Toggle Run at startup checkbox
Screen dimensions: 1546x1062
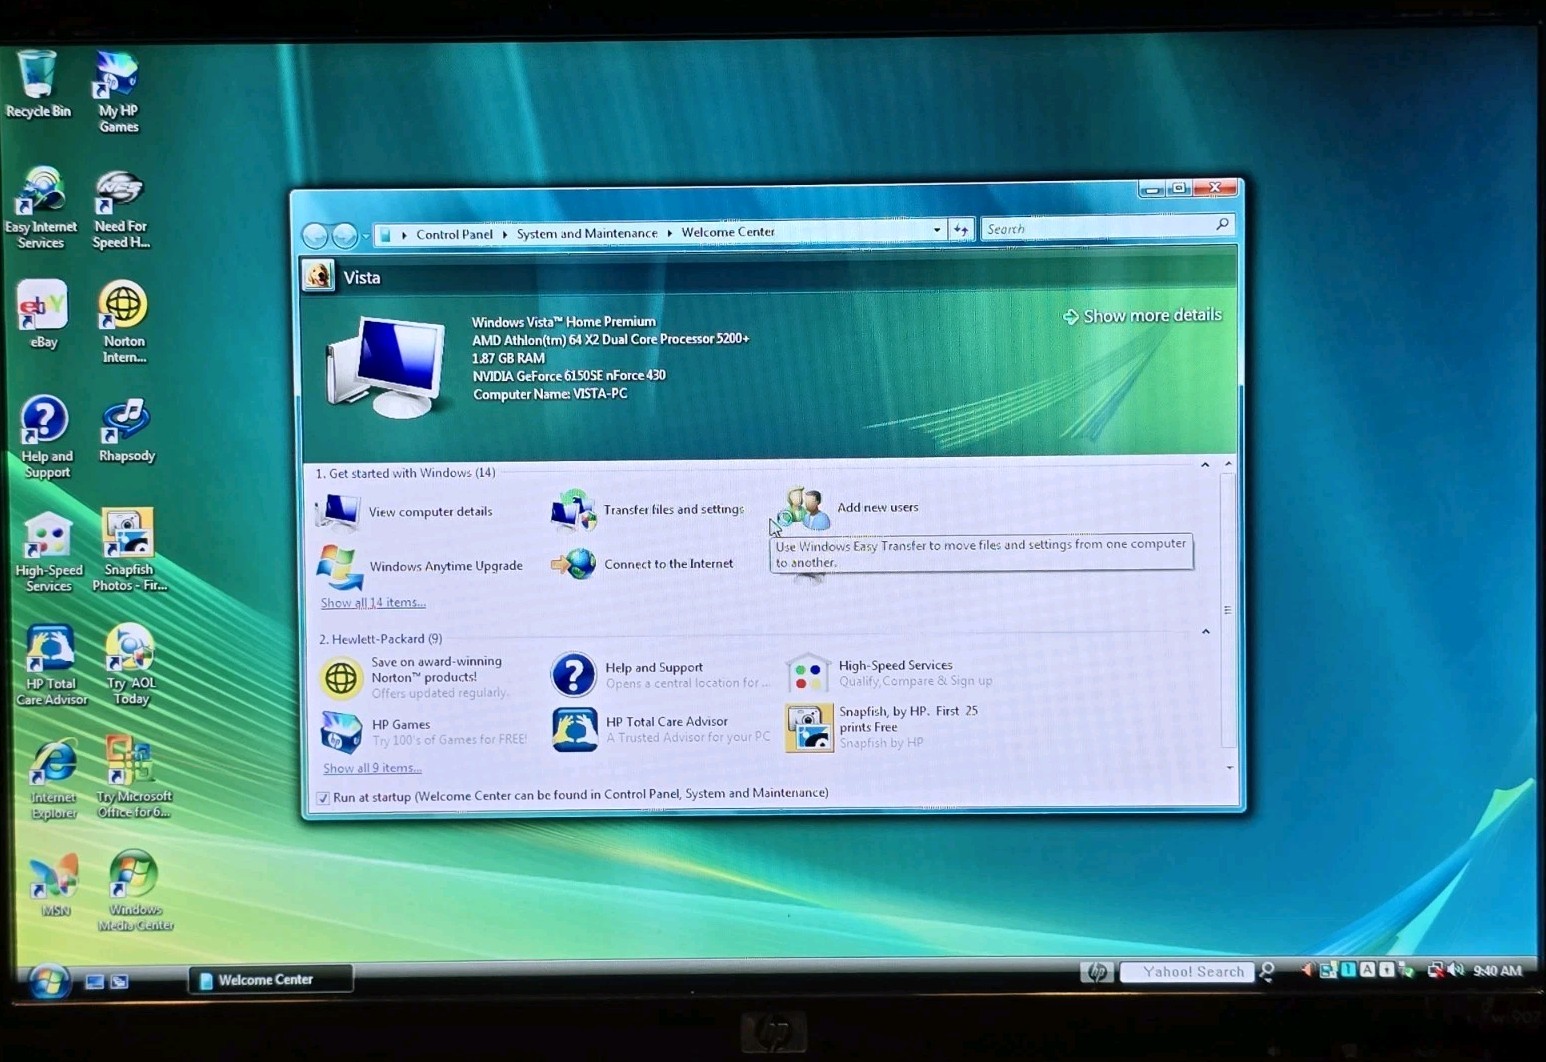[323, 798]
